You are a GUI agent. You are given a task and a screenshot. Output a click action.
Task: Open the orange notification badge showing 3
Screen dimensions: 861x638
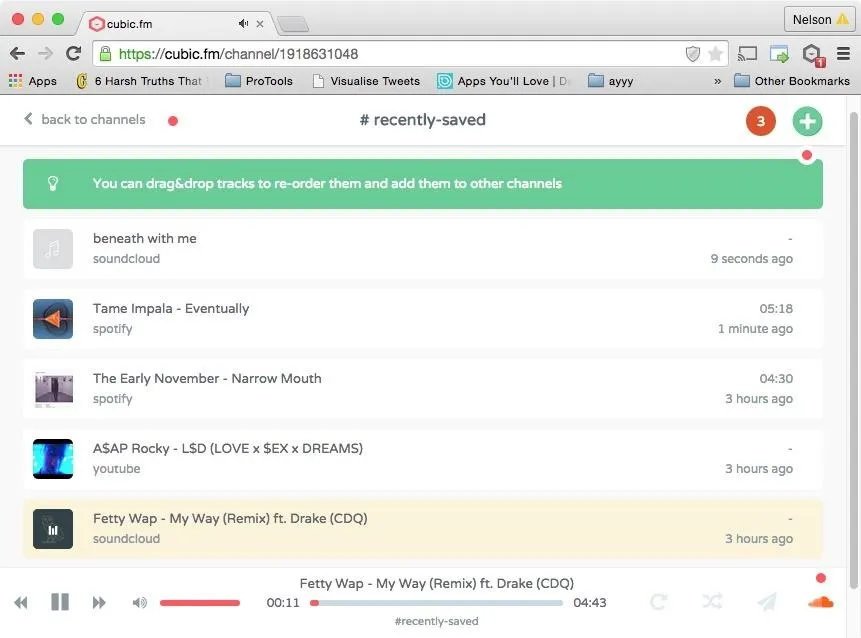(761, 121)
